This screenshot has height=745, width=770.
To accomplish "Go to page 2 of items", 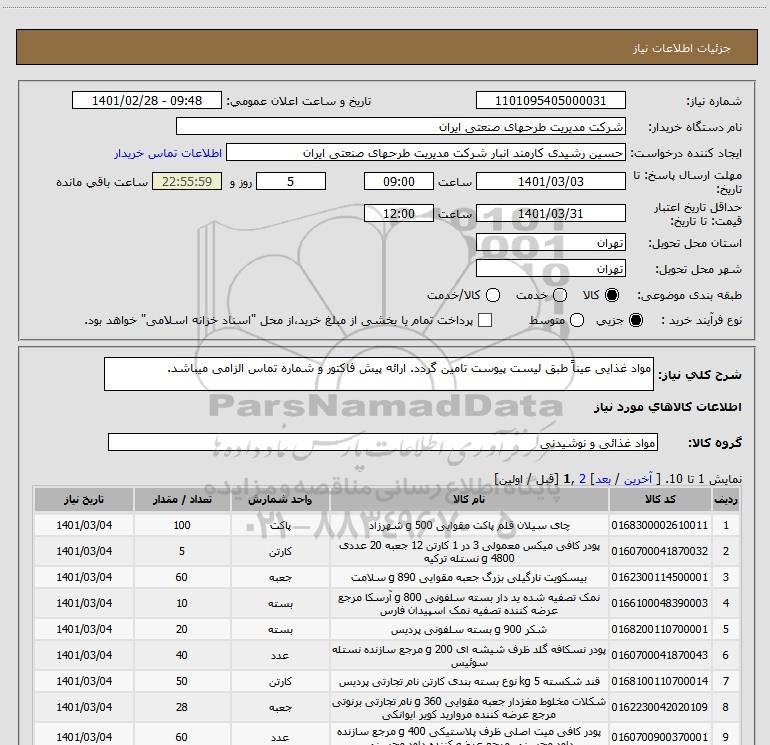I will [x=582, y=479].
